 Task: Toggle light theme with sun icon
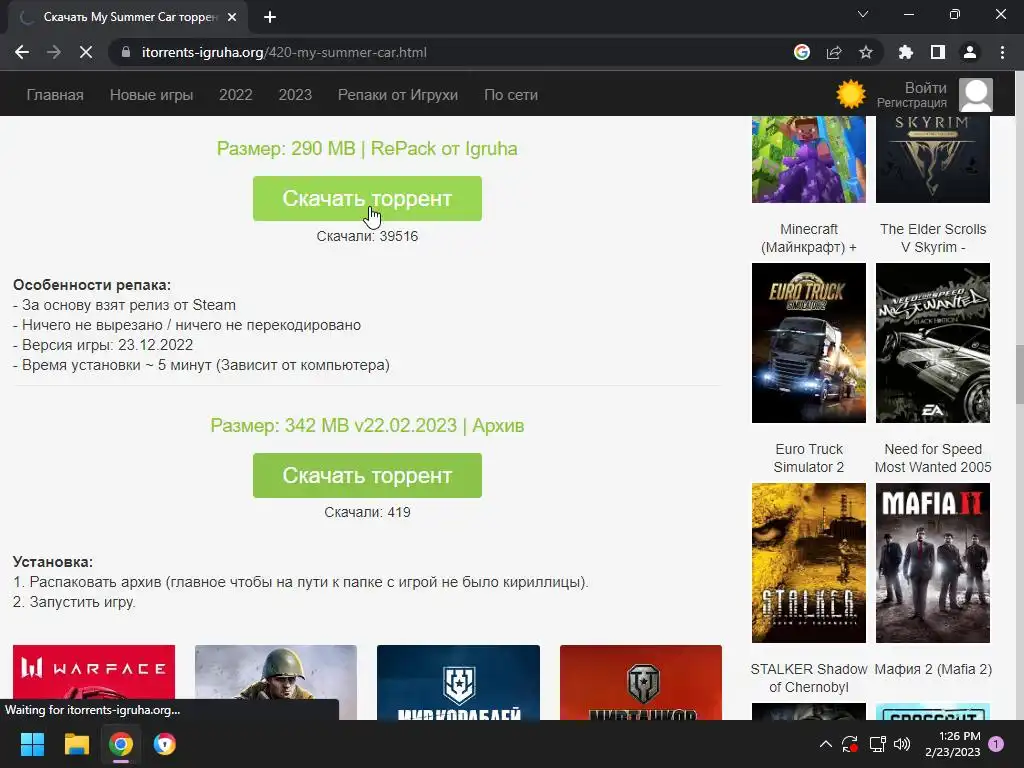coord(851,95)
